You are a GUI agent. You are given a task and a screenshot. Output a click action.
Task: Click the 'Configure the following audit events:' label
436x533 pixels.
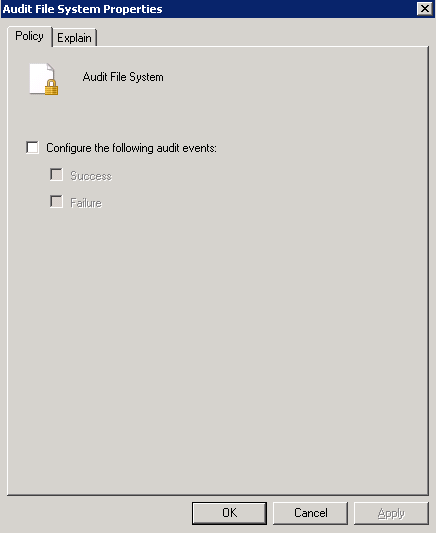tap(131, 148)
